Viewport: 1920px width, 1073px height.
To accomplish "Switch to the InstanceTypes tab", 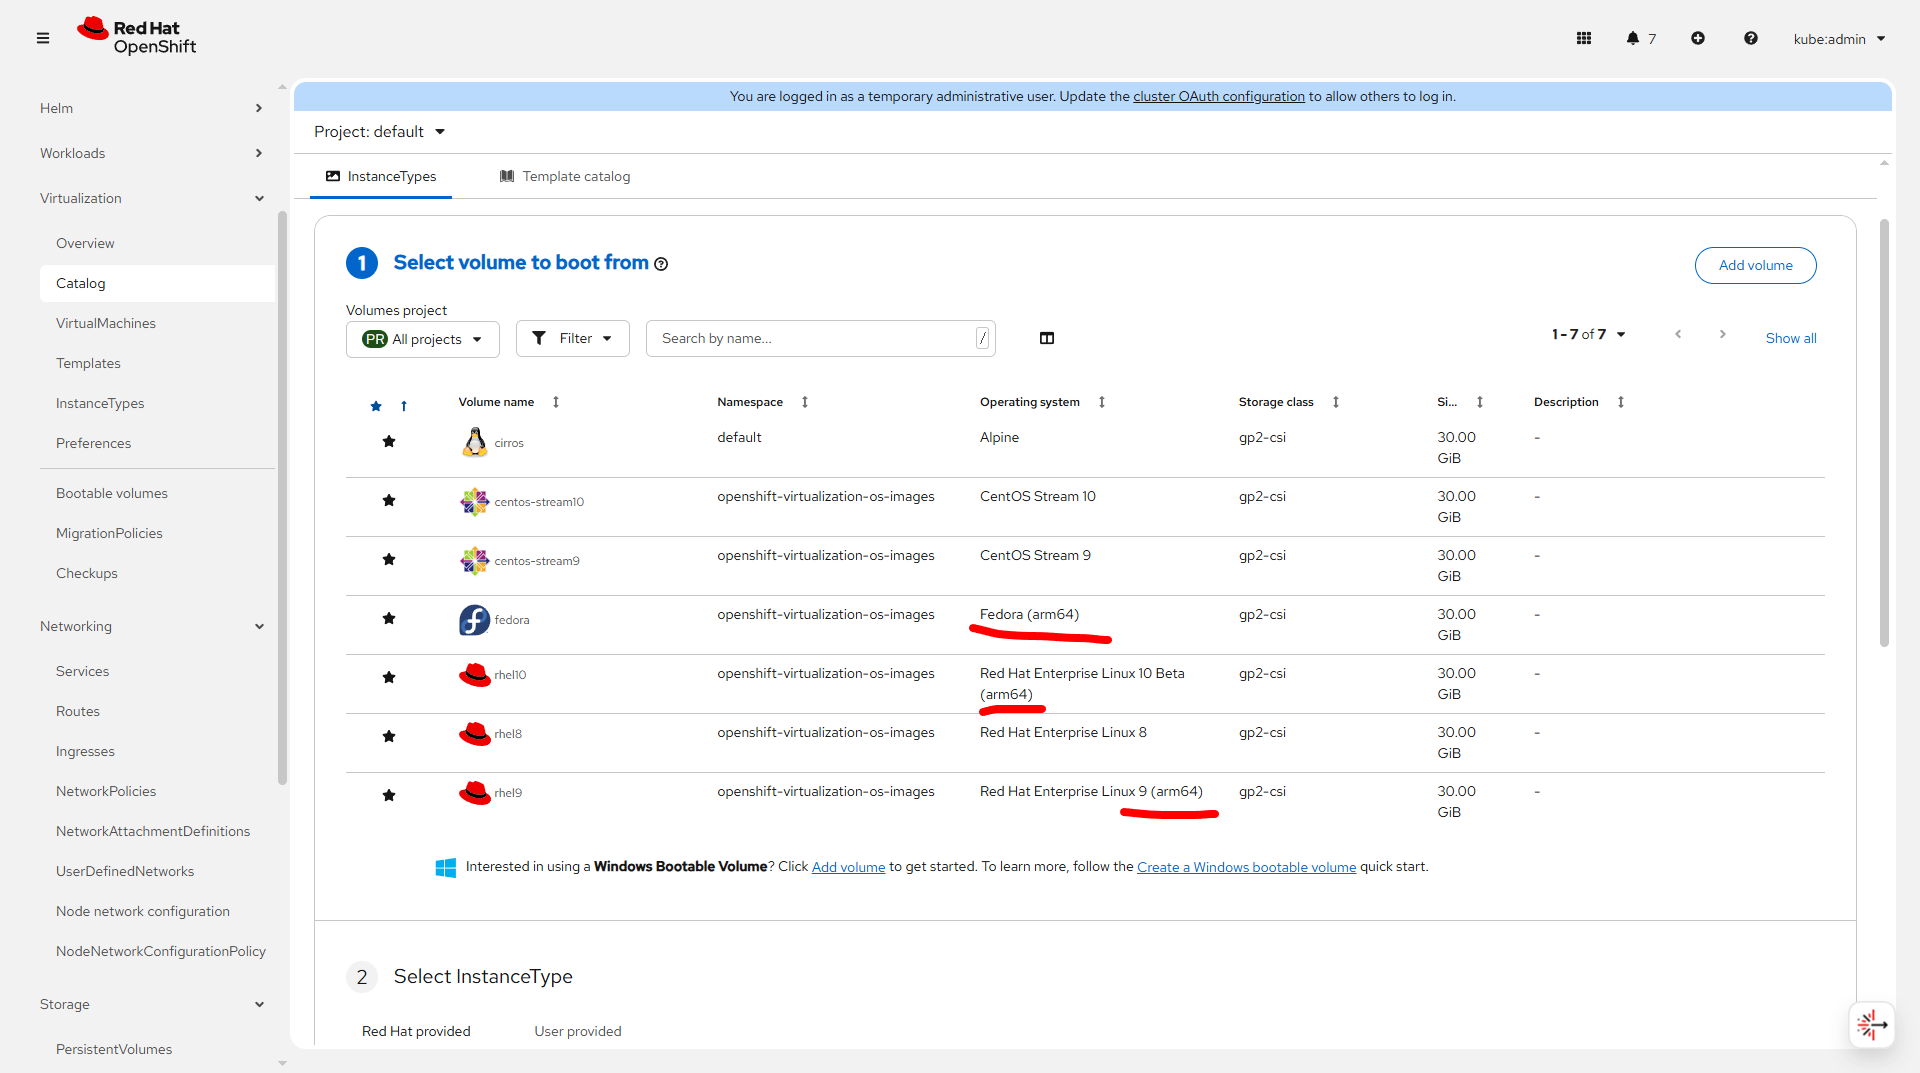I will point(381,176).
